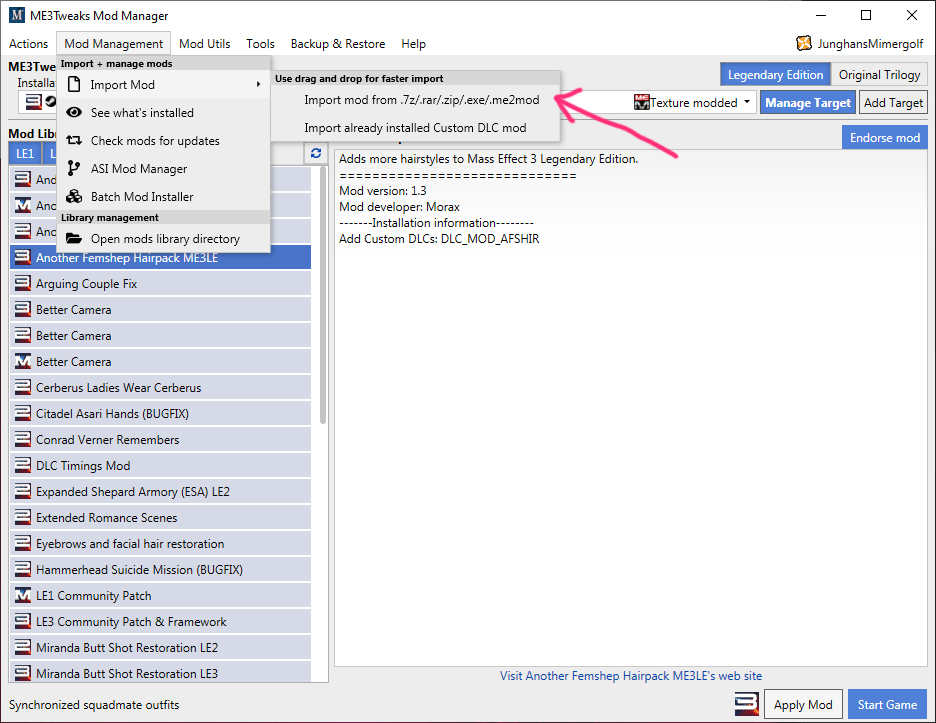Open the Help menu

(413, 44)
